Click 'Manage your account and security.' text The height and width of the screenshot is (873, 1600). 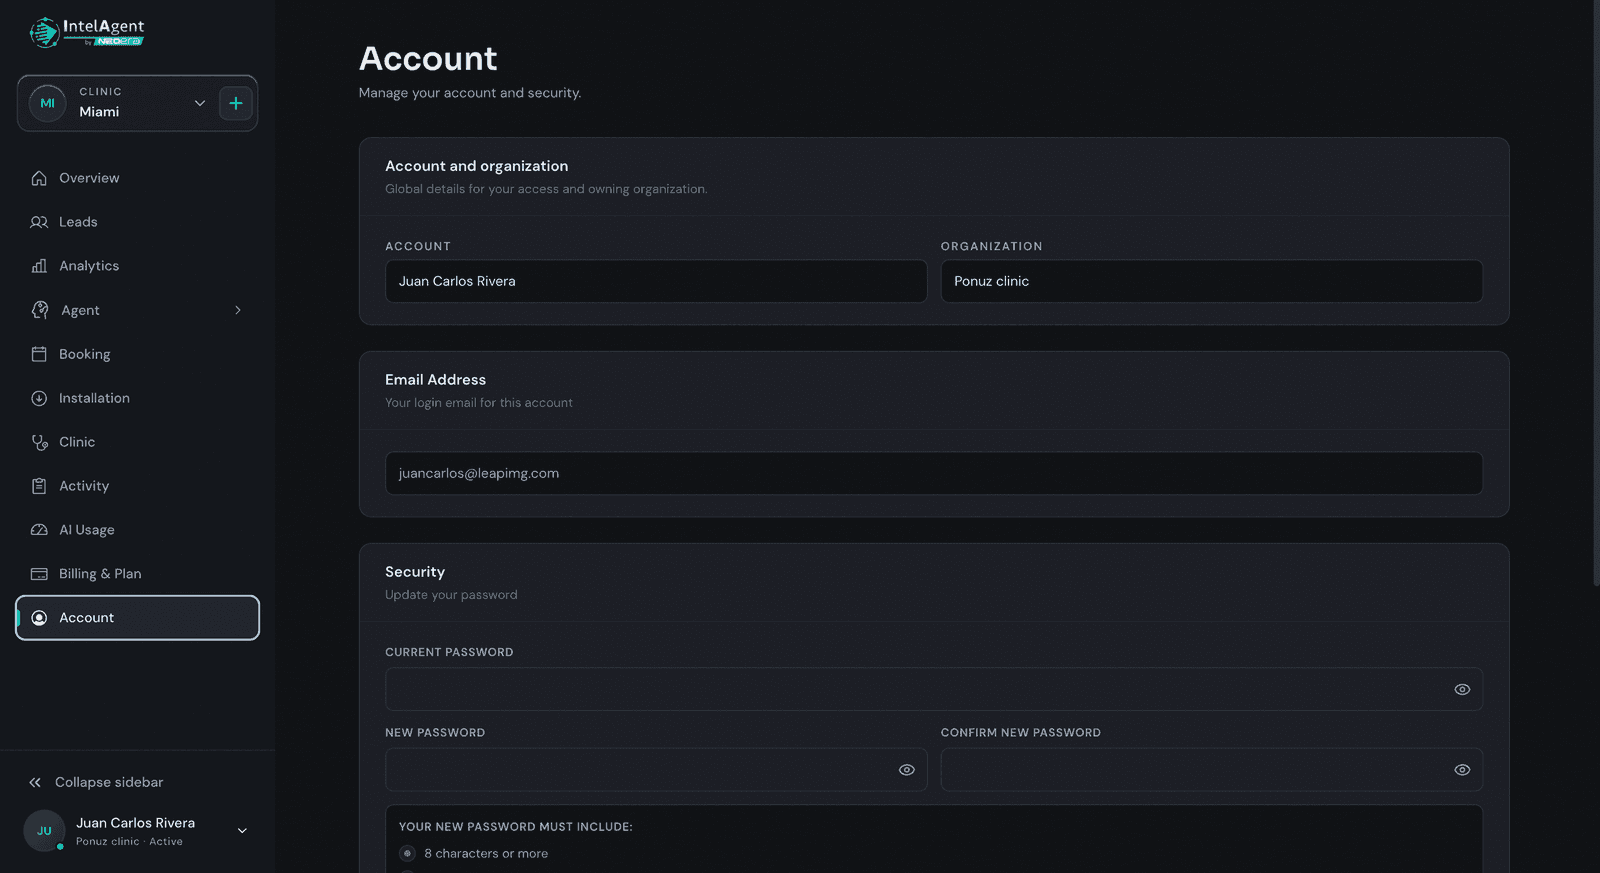470,93
